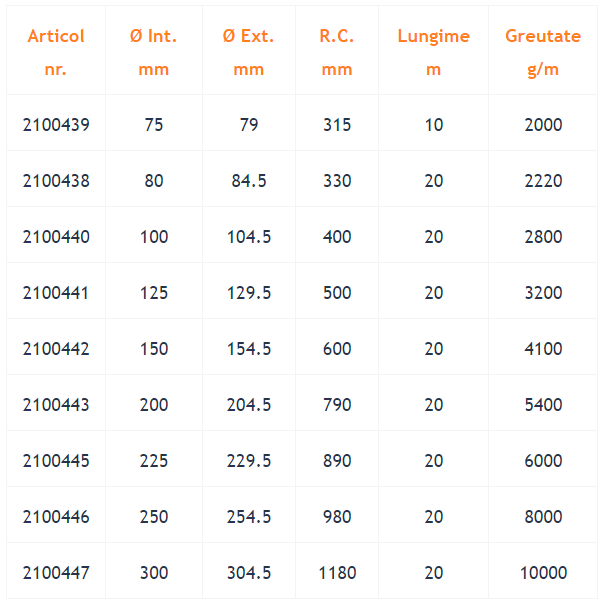Viewport: 604px width, 610px height.
Task: Select the 84.5 external diameter cell
Action: click(249, 179)
